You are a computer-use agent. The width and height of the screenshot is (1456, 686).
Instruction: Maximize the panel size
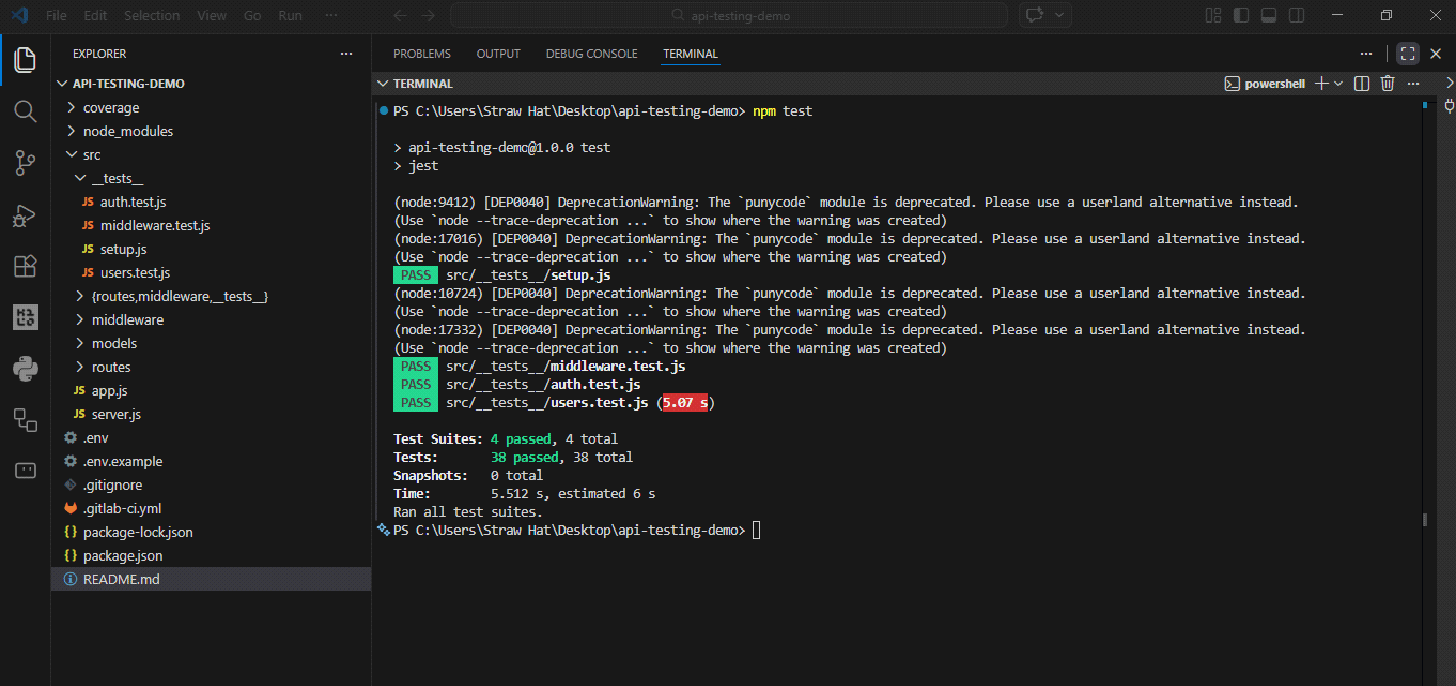(1407, 53)
